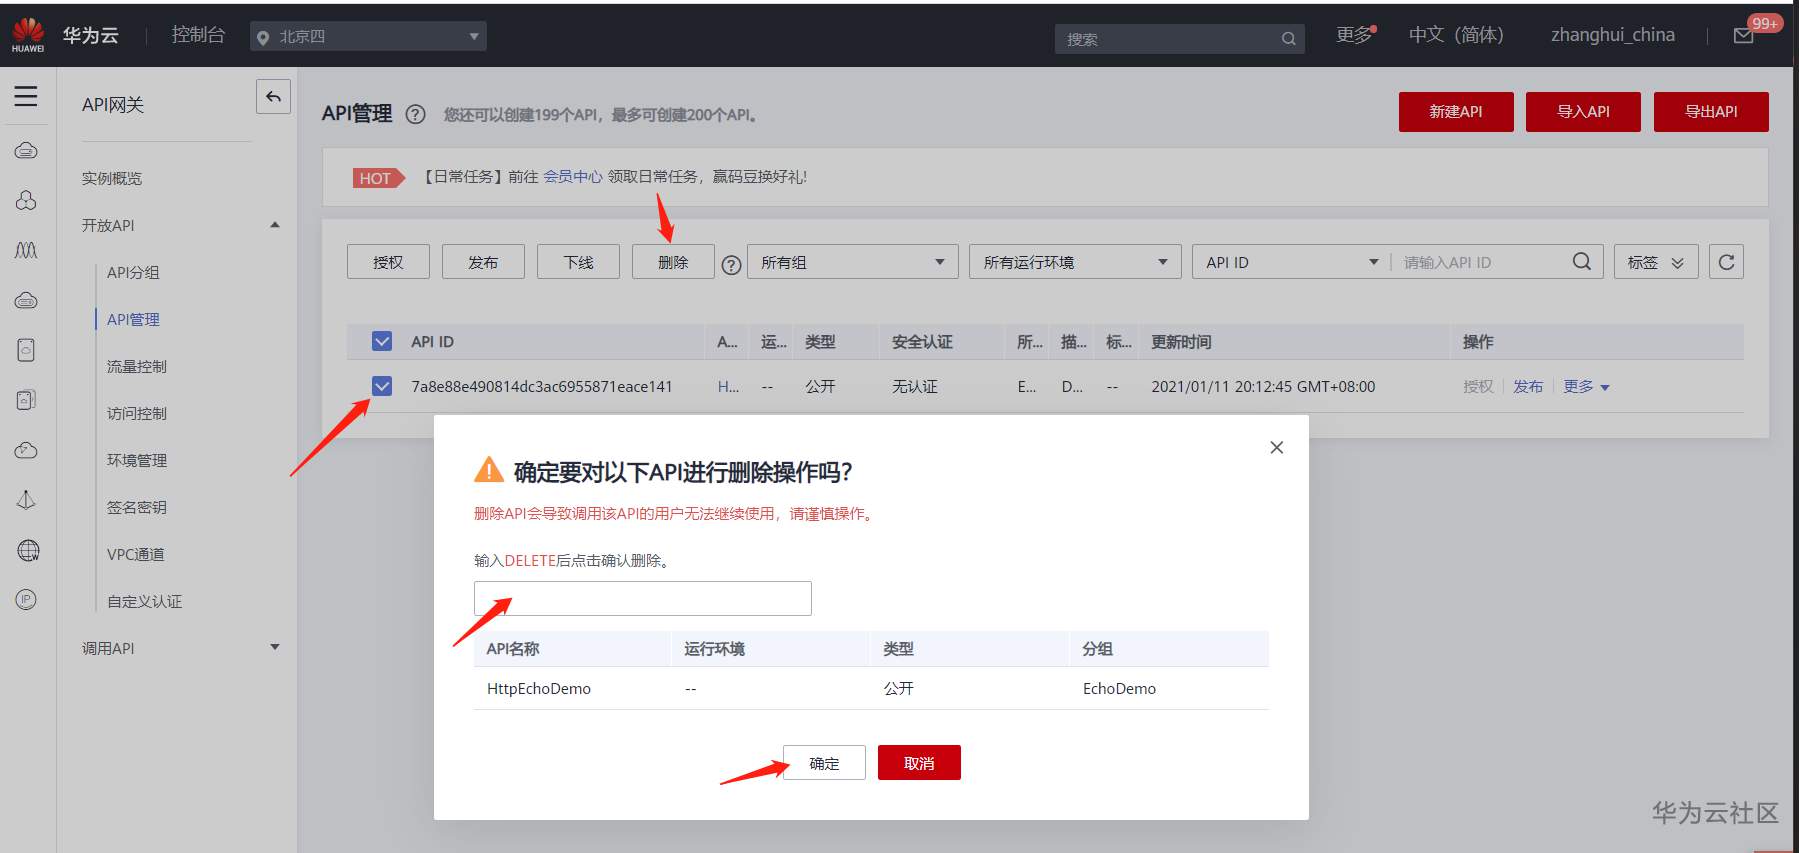Image resolution: width=1799 pixels, height=853 pixels.
Task: Click the API ID 7a8e88e490814dc3ac6955871eace141 text
Action: [542, 387]
